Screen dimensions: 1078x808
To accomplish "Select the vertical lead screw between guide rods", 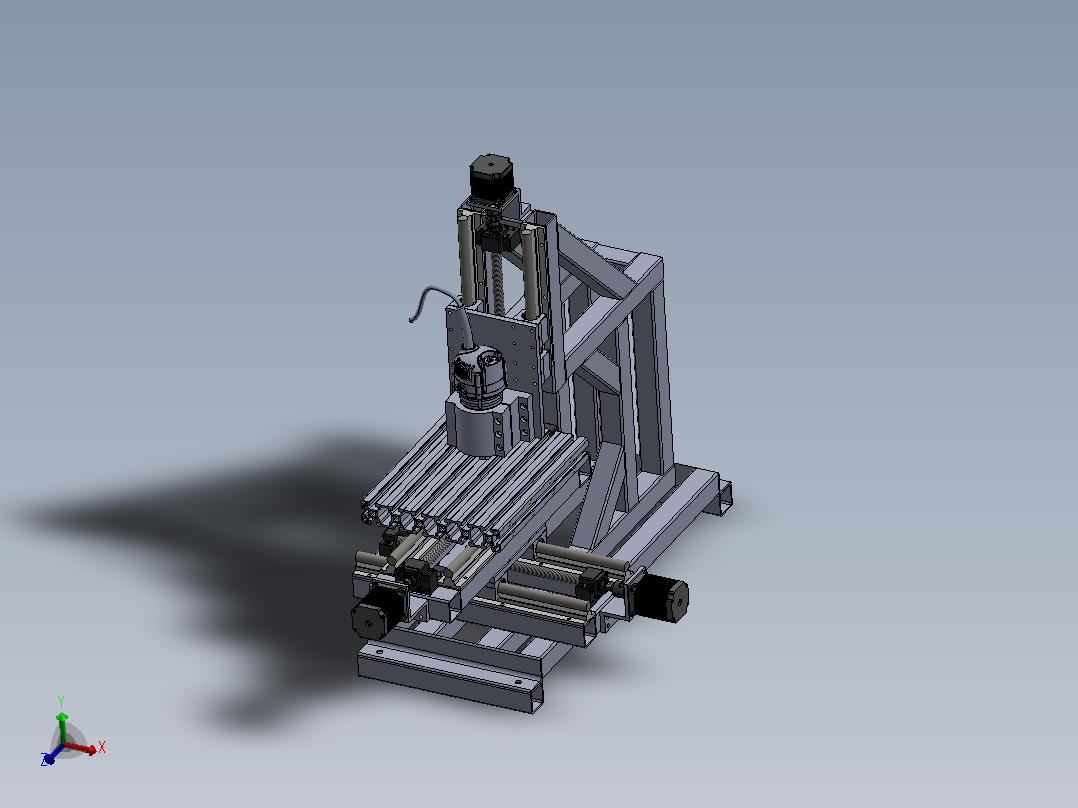I will 498,282.
